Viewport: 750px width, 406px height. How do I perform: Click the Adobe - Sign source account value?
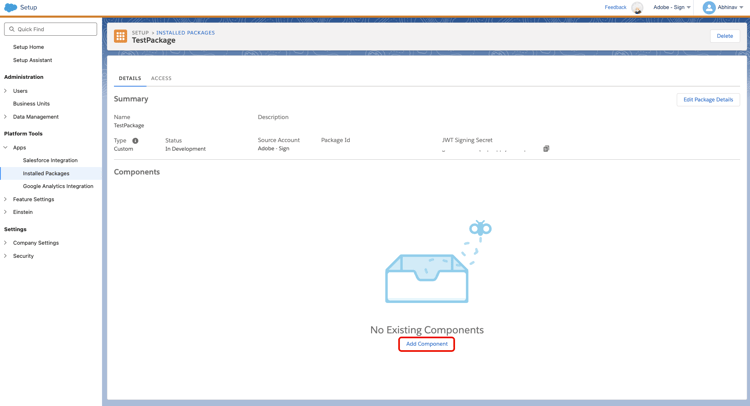coord(274,148)
